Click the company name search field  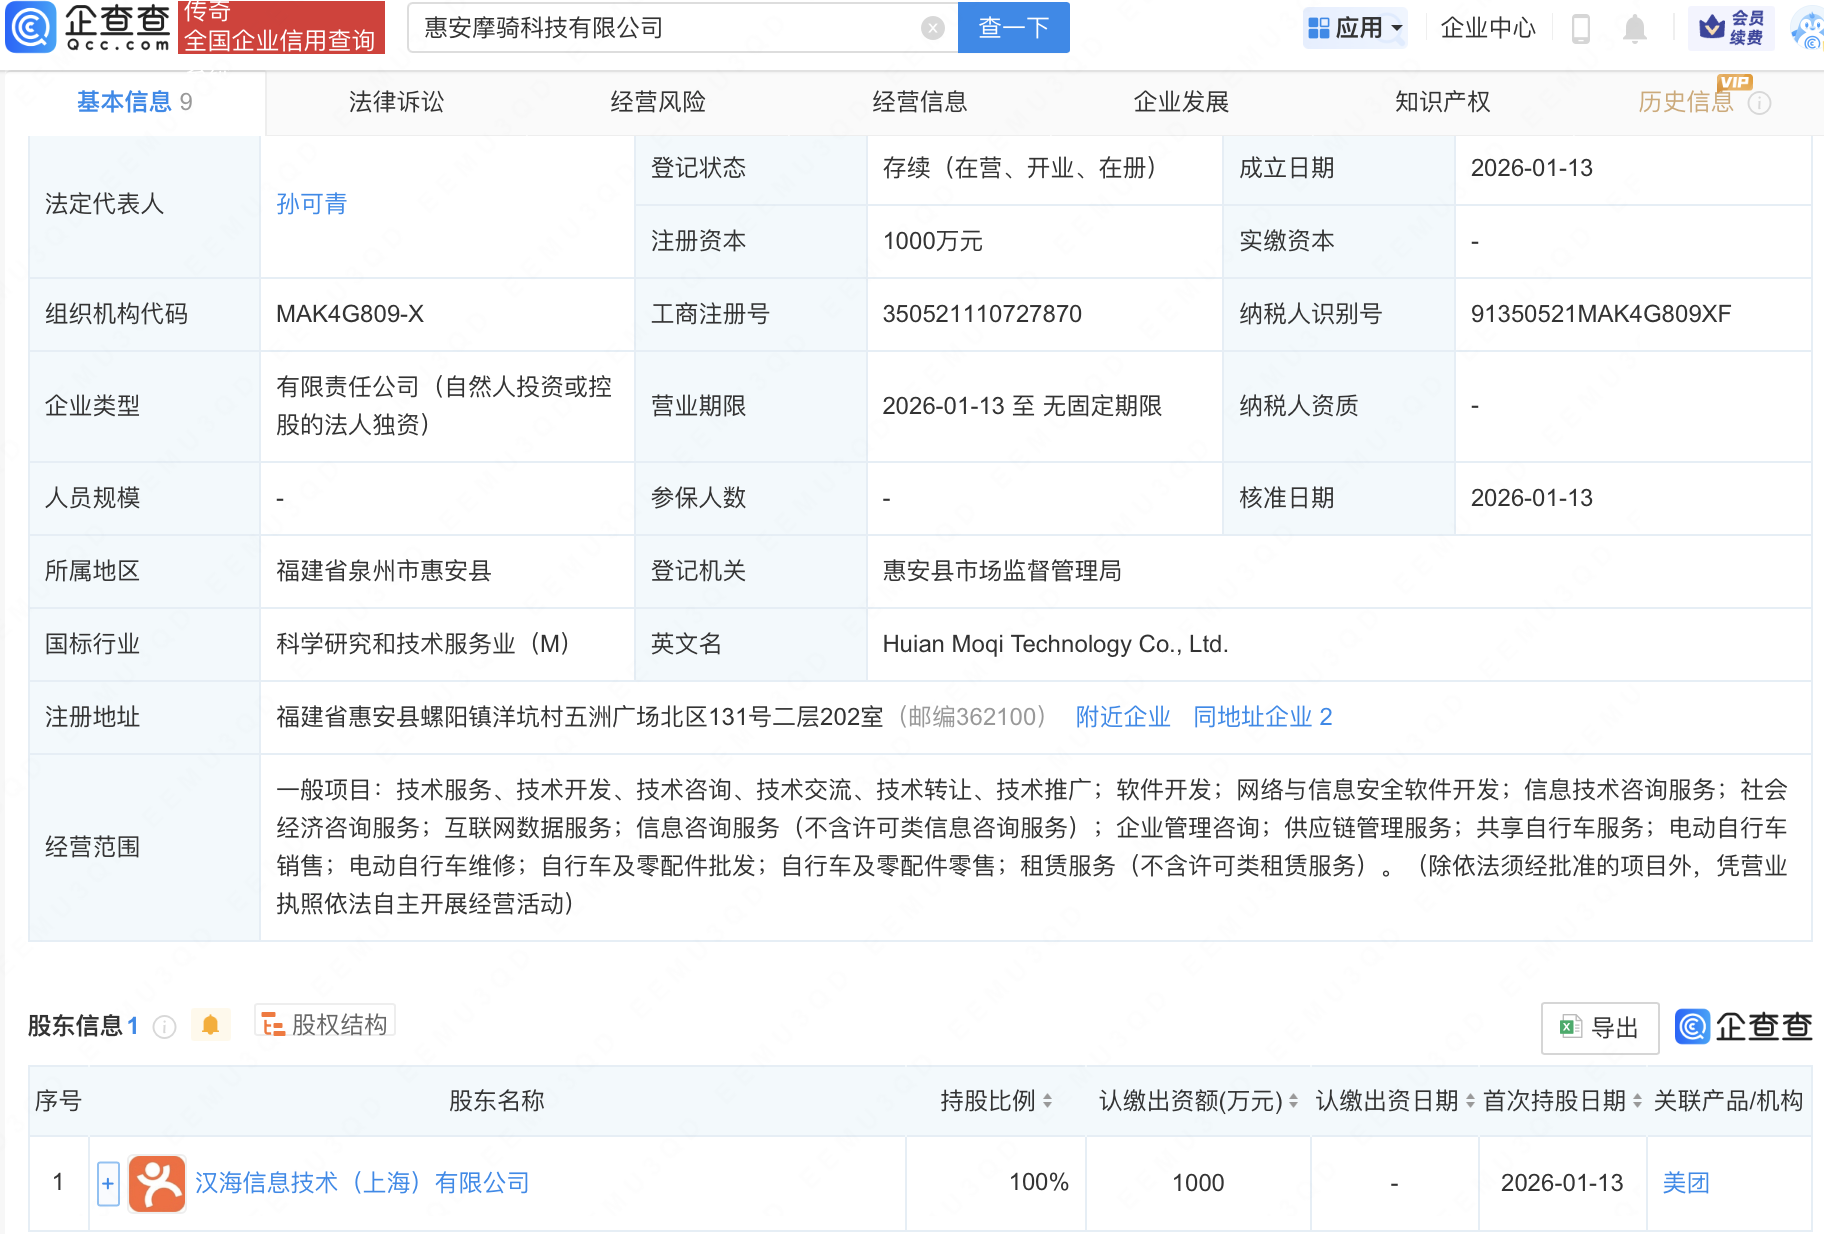click(x=660, y=28)
